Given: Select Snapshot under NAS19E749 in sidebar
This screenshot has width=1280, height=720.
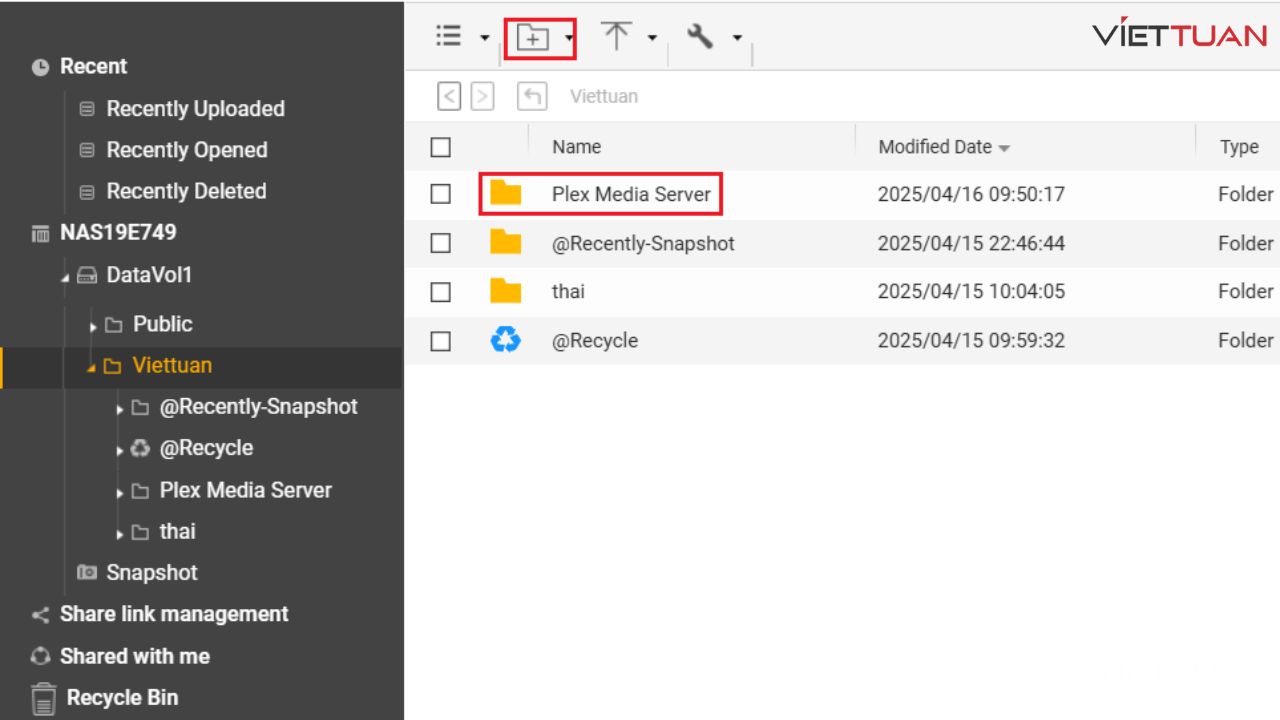Looking at the screenshot, I should (x=151, y=573).
